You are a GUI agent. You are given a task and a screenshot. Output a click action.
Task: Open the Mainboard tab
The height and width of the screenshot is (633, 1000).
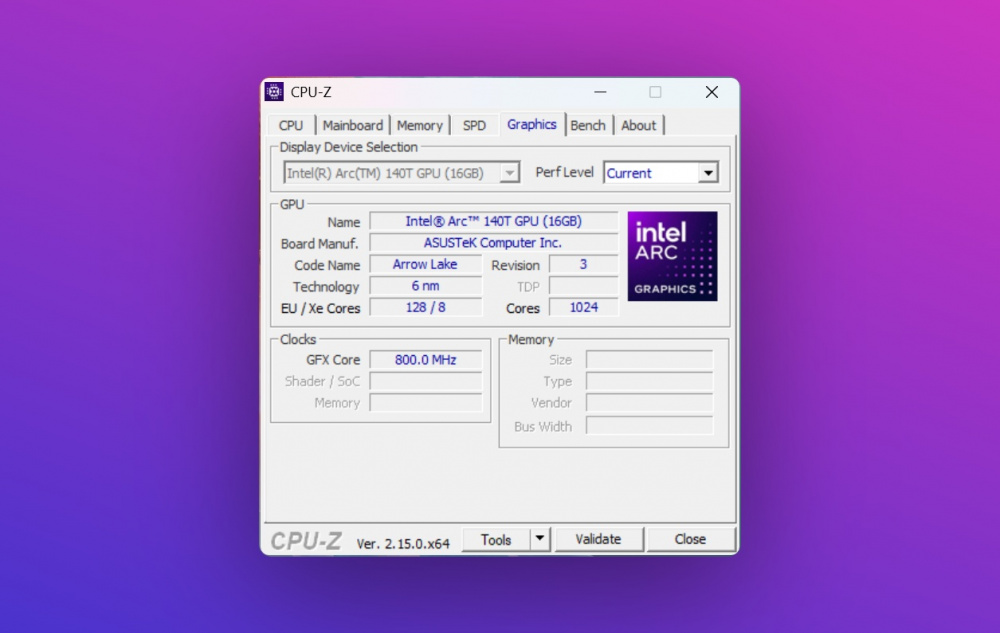[353, 126]
